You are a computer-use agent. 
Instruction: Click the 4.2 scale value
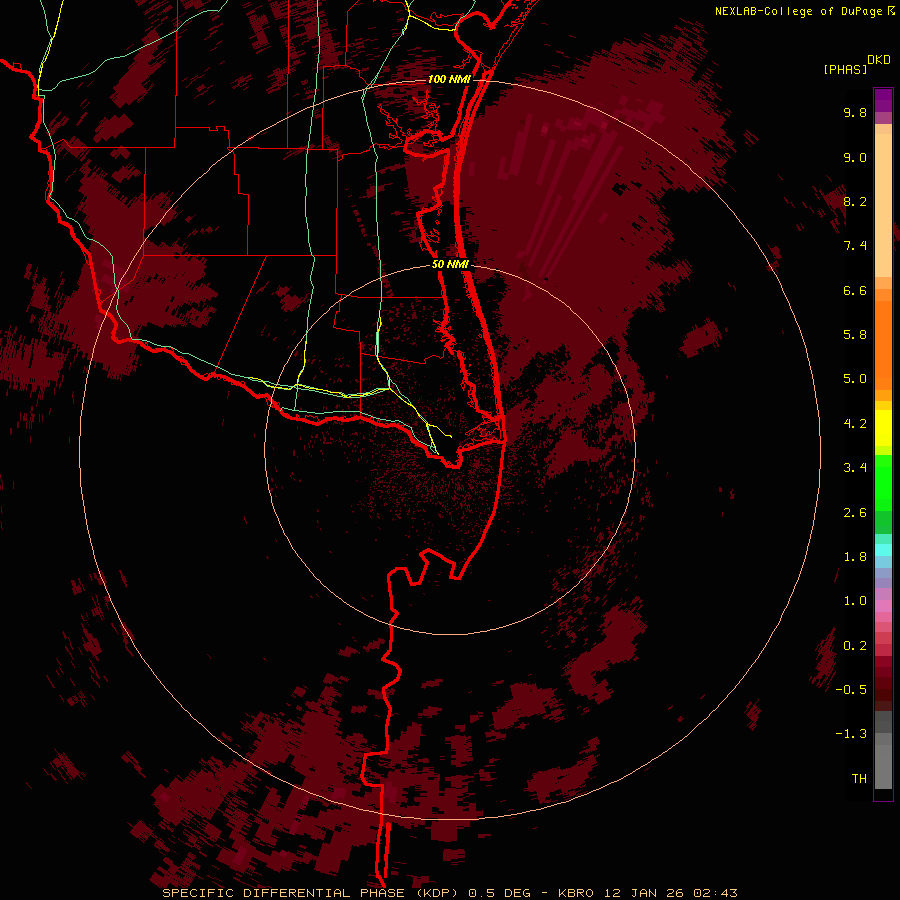click(x=855, y=424)
